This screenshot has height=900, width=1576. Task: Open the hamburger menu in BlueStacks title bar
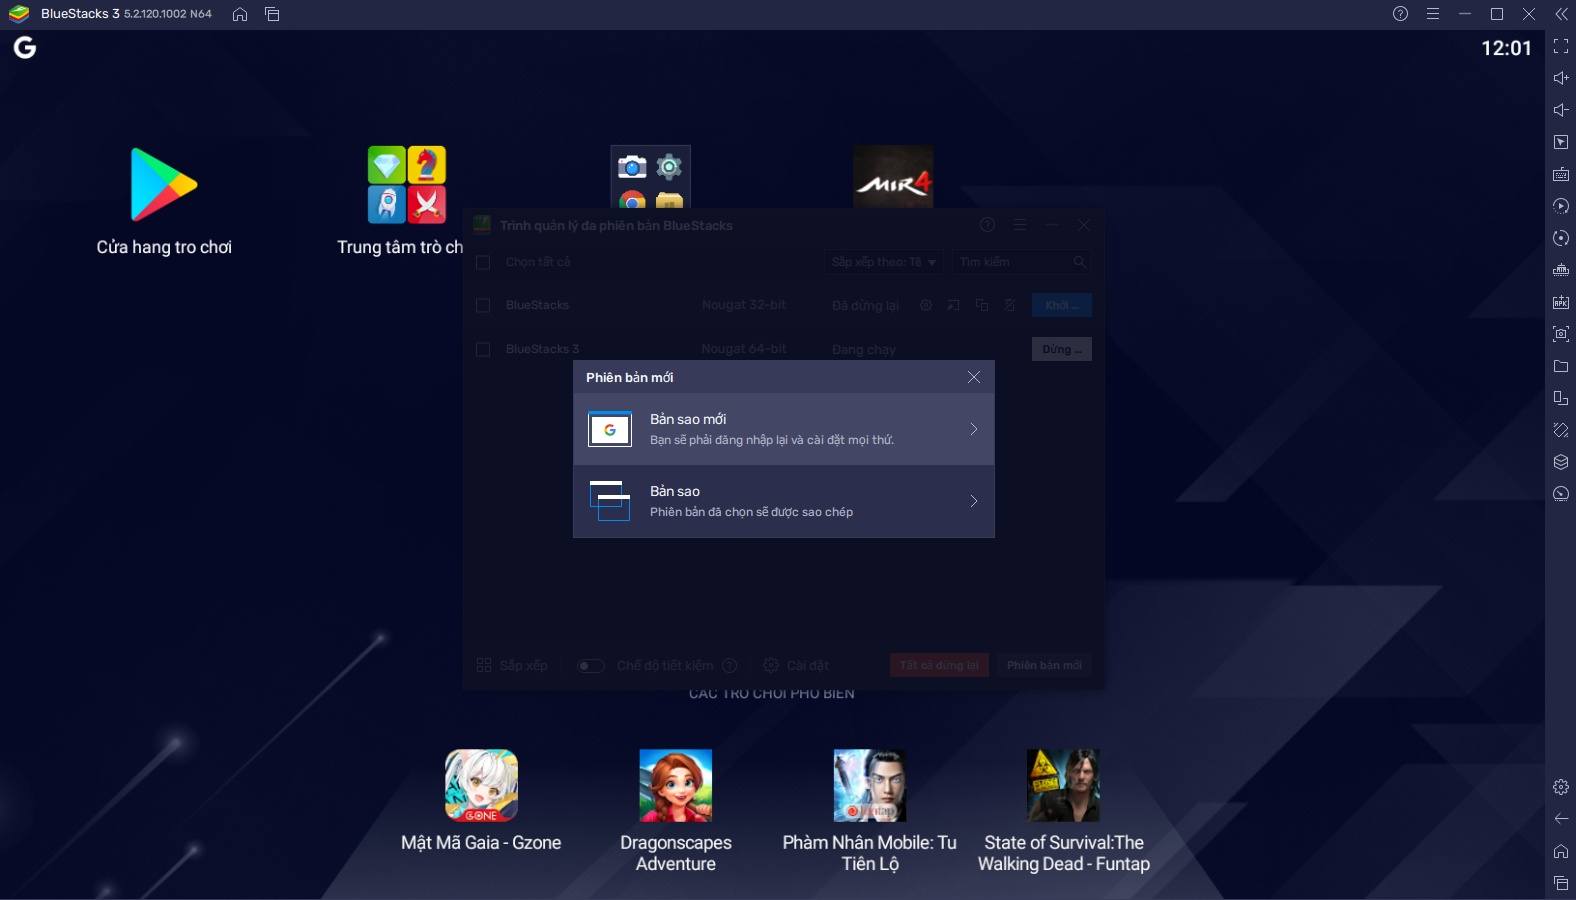[1432, 14]
